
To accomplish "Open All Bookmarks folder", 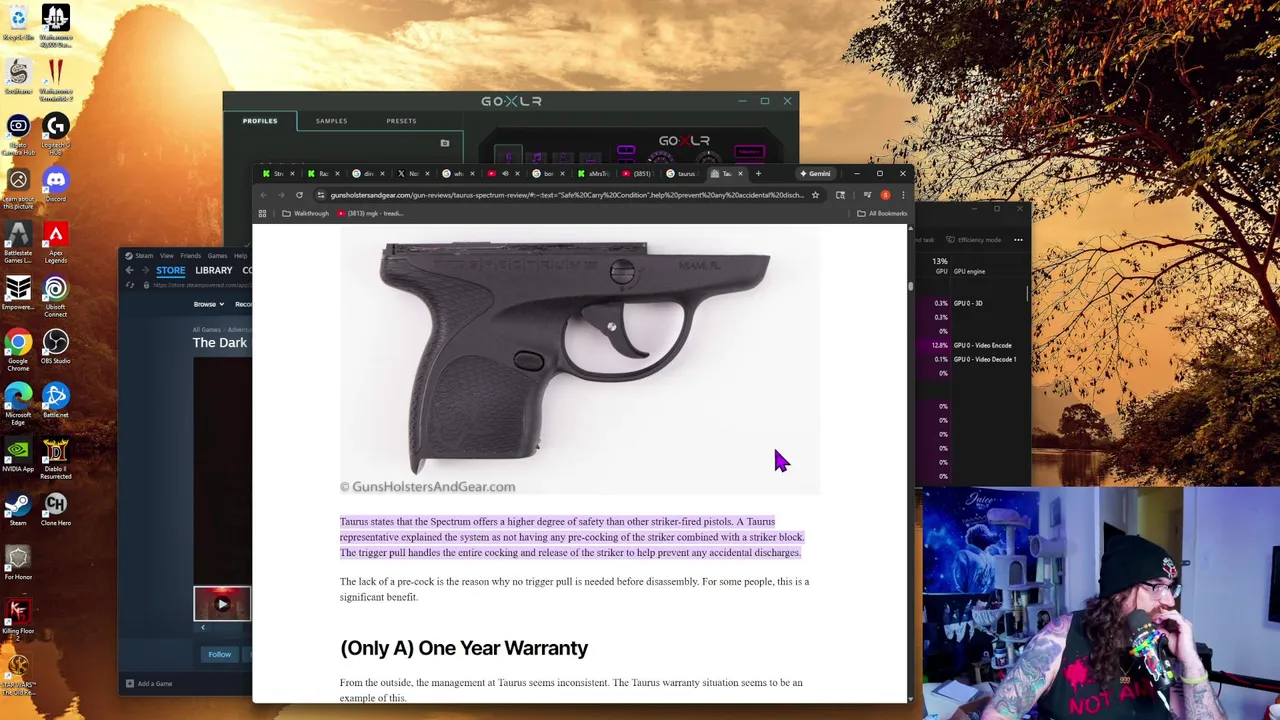I will (882, 213).
